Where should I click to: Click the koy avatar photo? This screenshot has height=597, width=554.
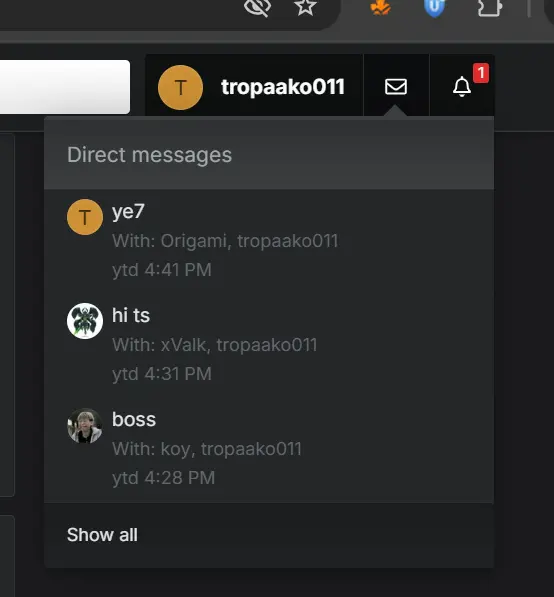[x=85, y=426]
